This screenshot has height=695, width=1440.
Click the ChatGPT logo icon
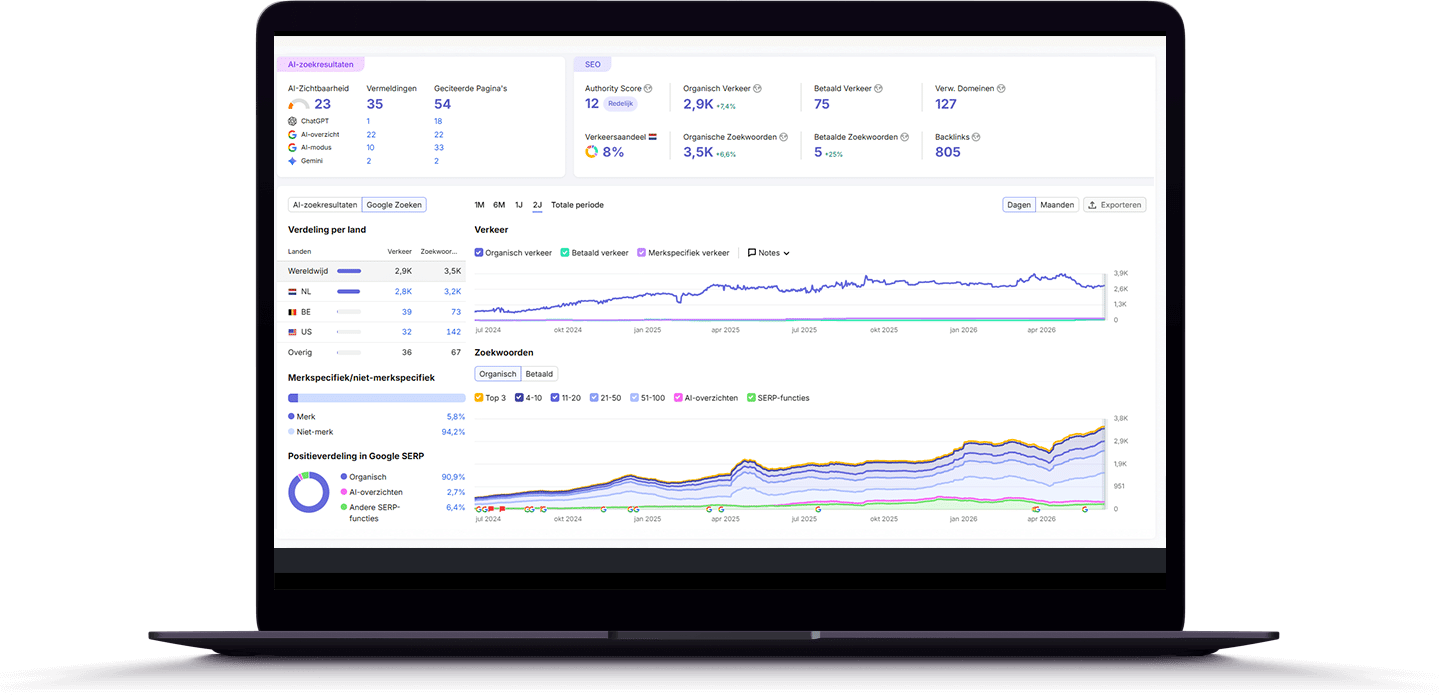point(292,121)
